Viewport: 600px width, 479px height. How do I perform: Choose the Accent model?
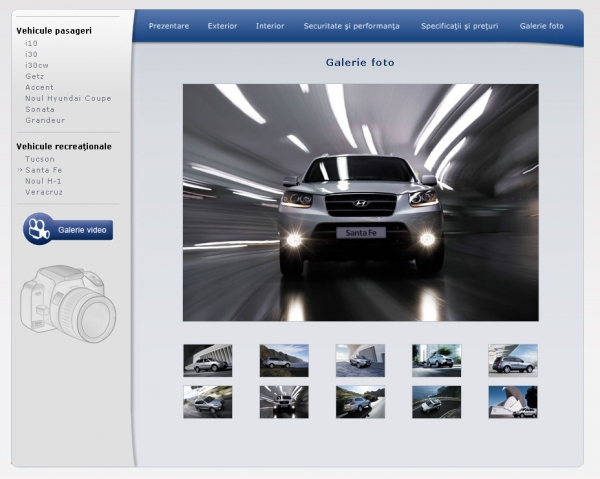(39, 87)
